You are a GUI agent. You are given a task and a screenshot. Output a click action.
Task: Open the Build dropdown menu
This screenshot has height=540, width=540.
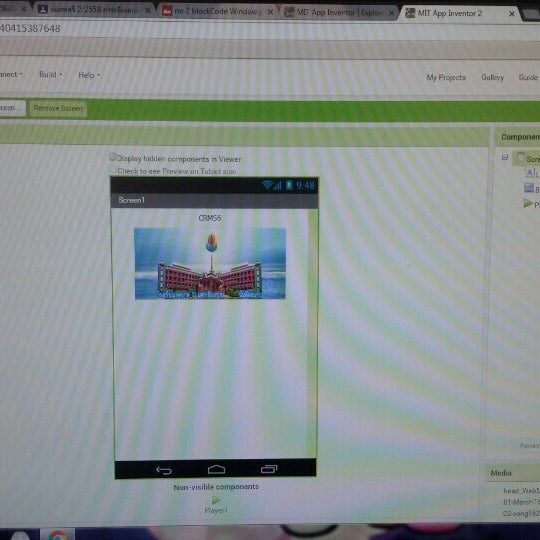point(51,74)
